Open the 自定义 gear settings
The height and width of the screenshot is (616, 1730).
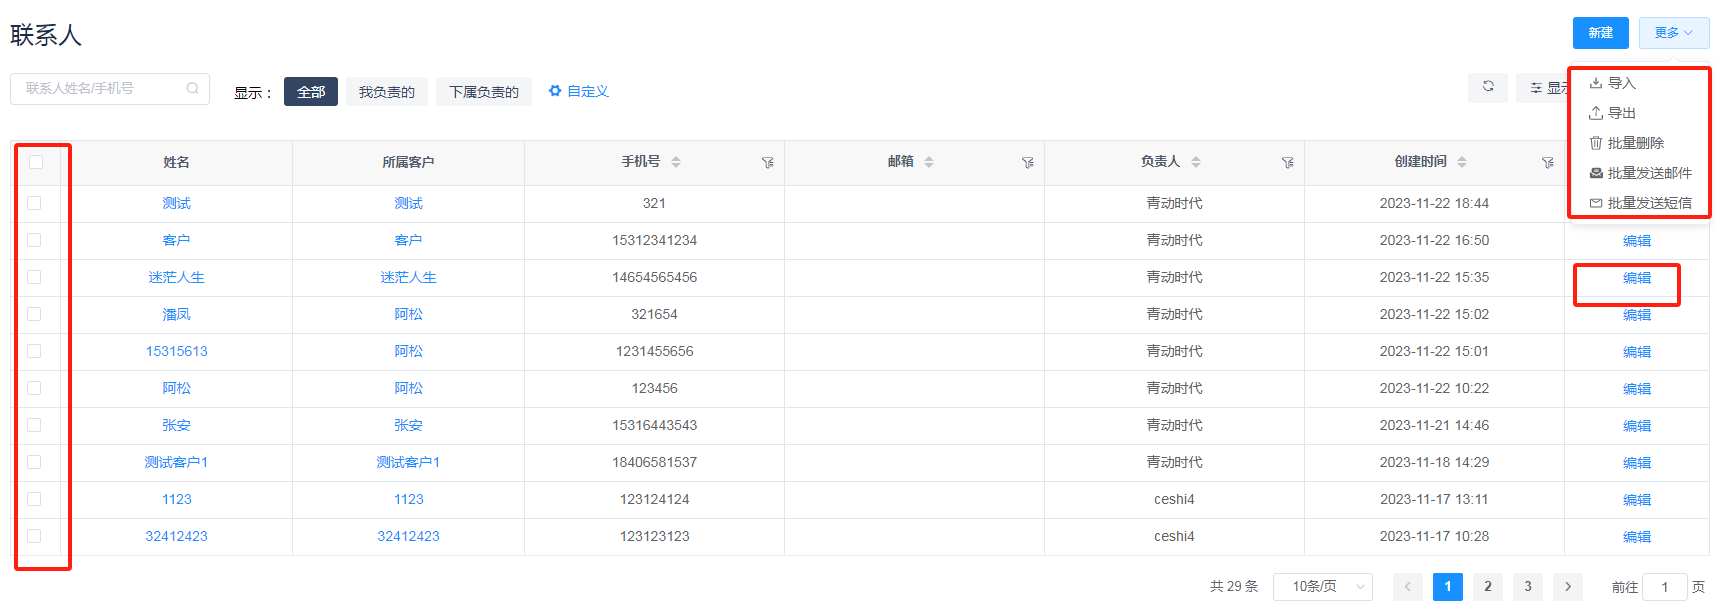click(x=578, y=91)
